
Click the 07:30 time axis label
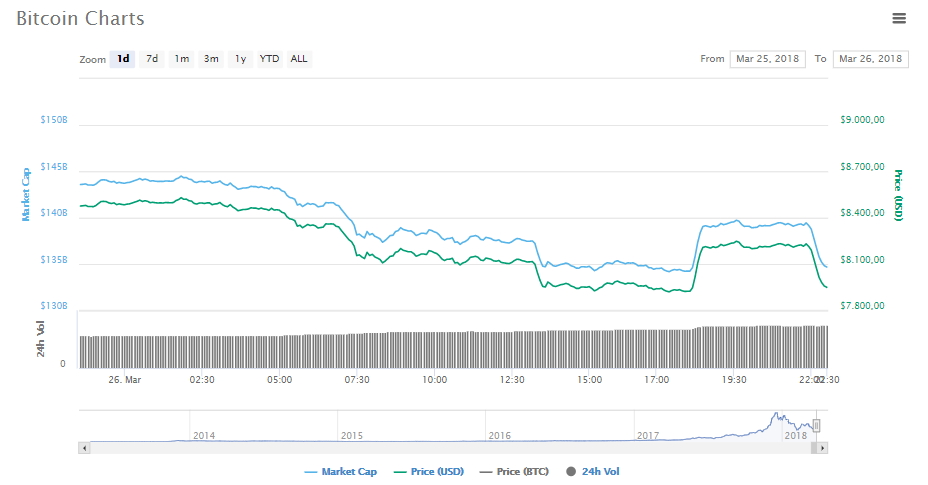click(x=357, y=380)
